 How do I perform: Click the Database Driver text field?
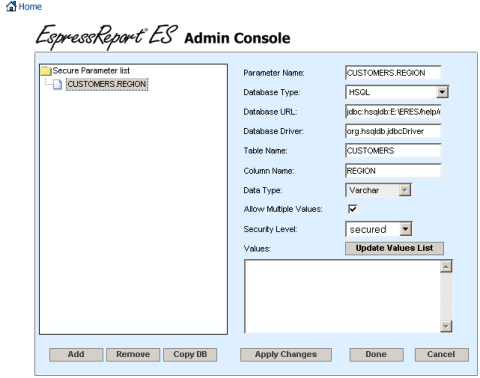pyautogui.click(x=393, y=131)
